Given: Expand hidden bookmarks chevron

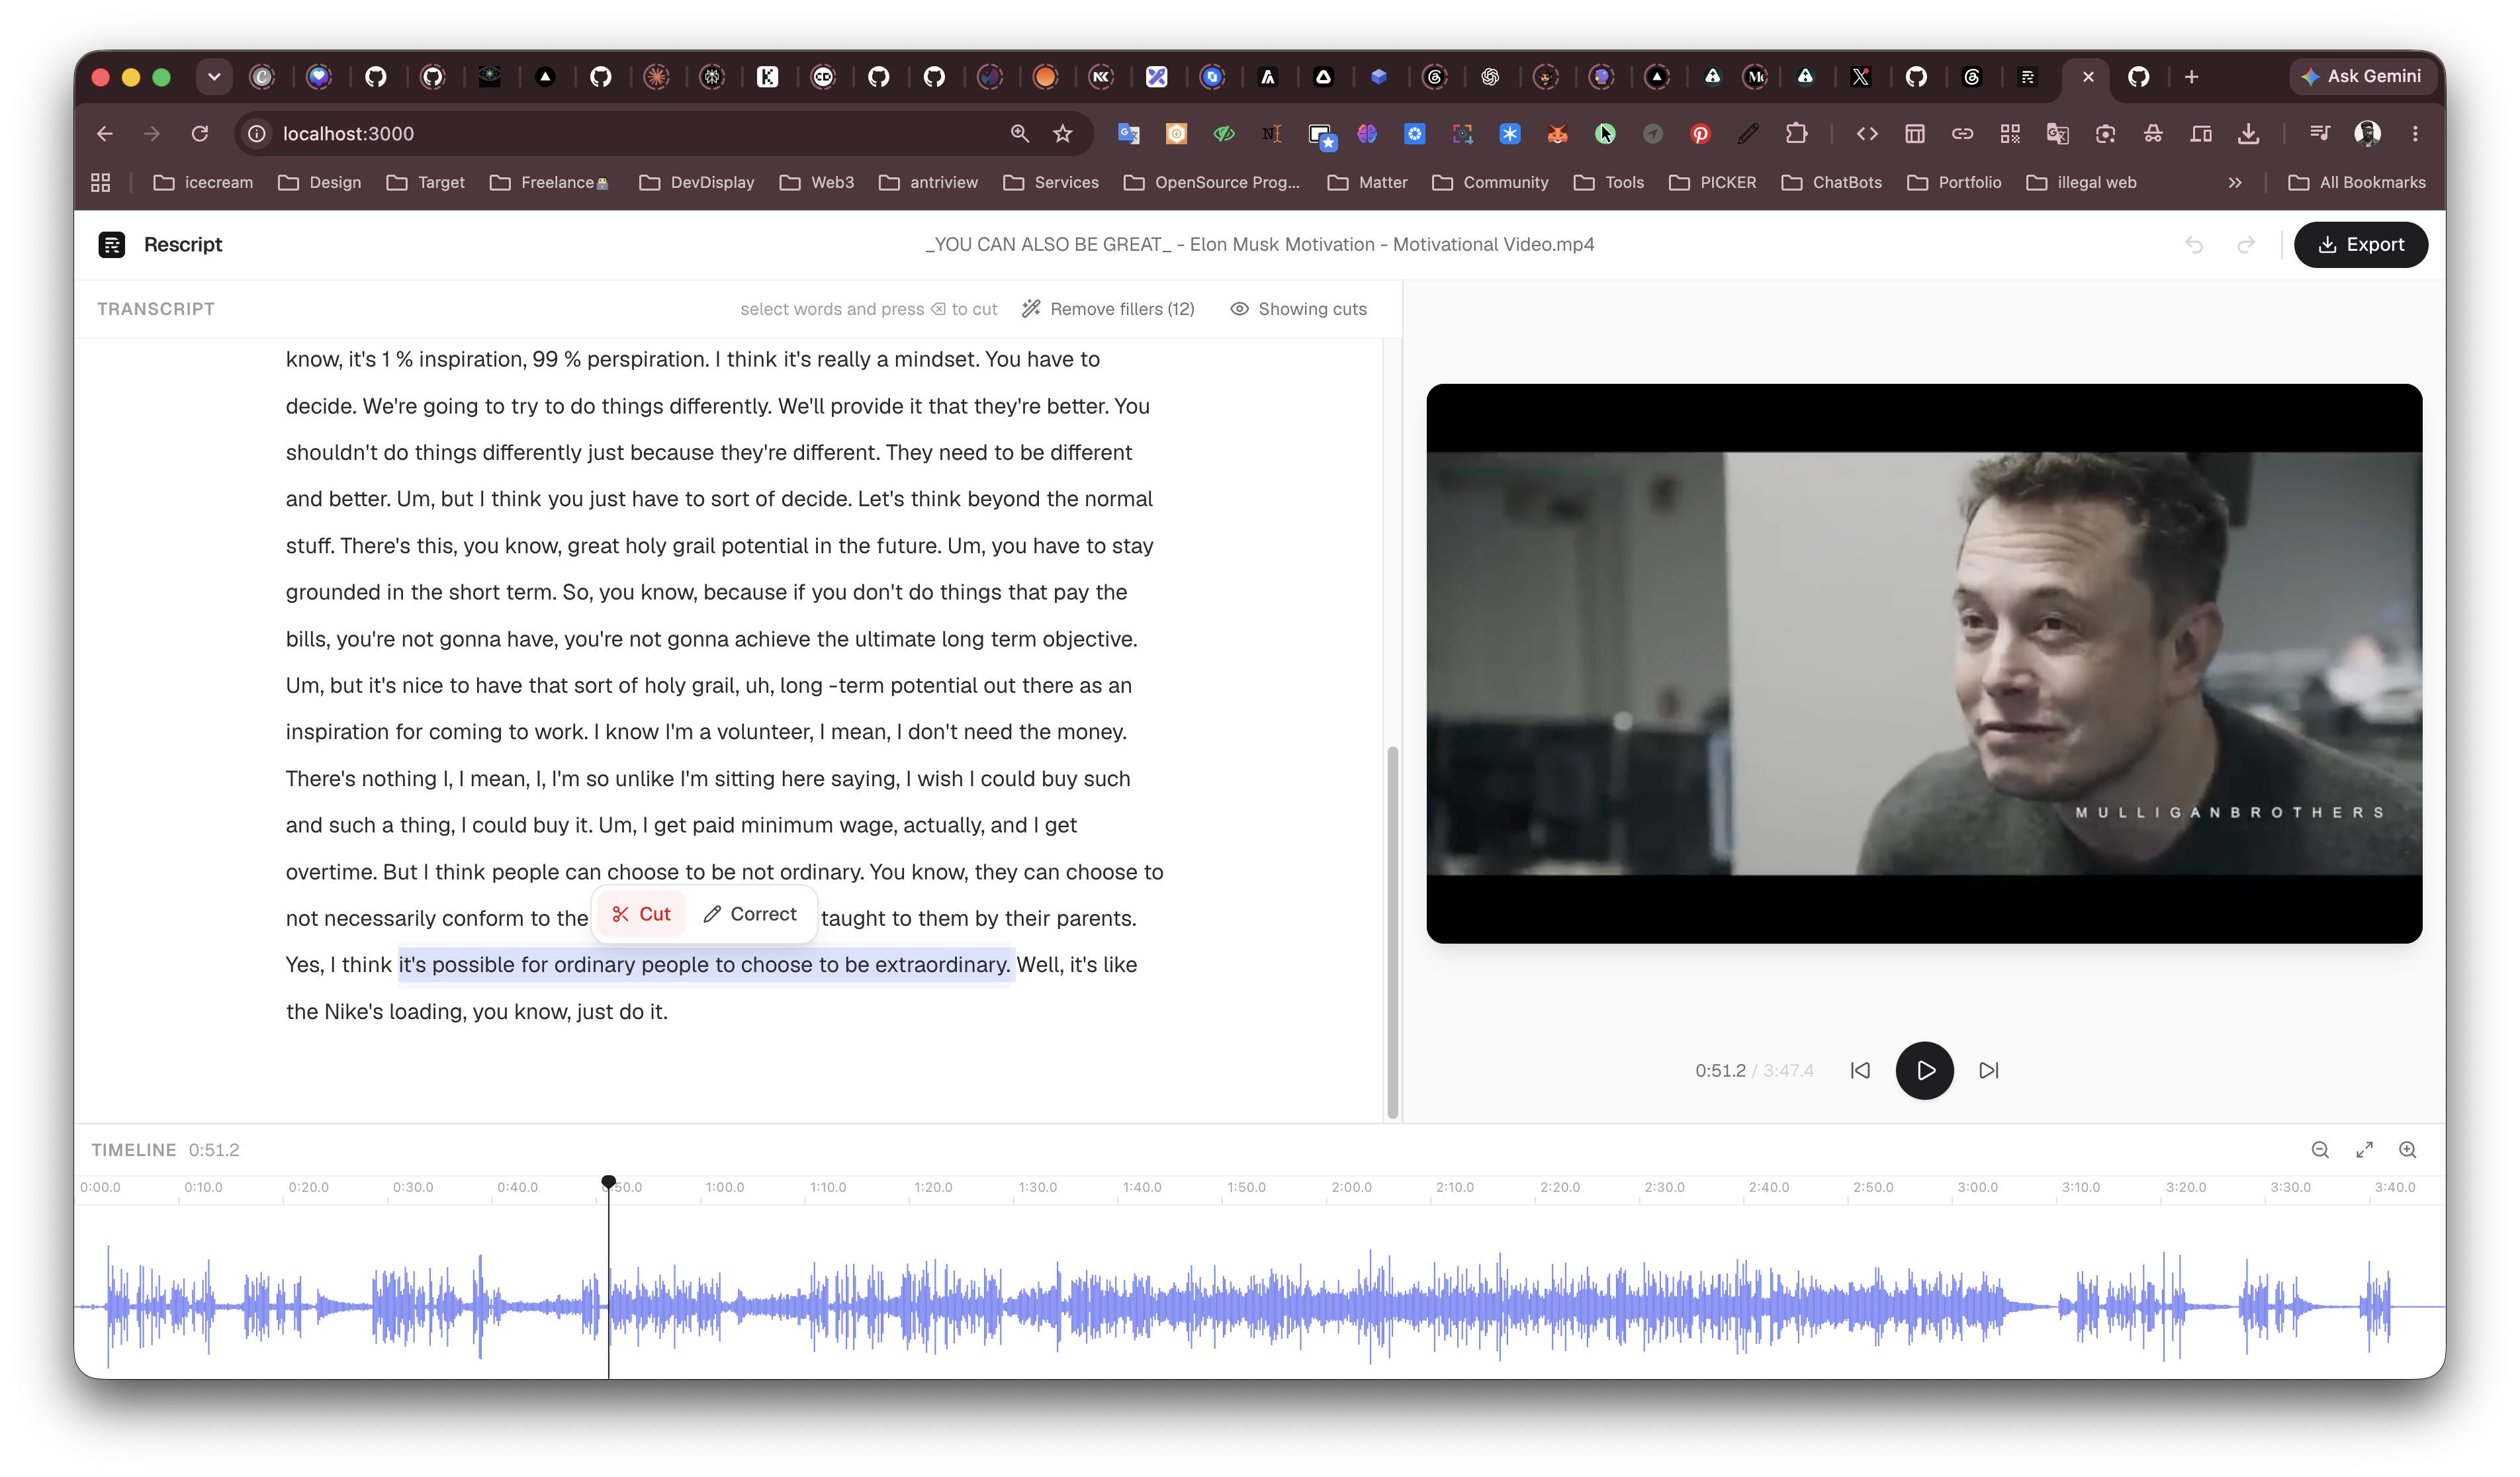Looking at the screenshot, I should [2234, 183].
